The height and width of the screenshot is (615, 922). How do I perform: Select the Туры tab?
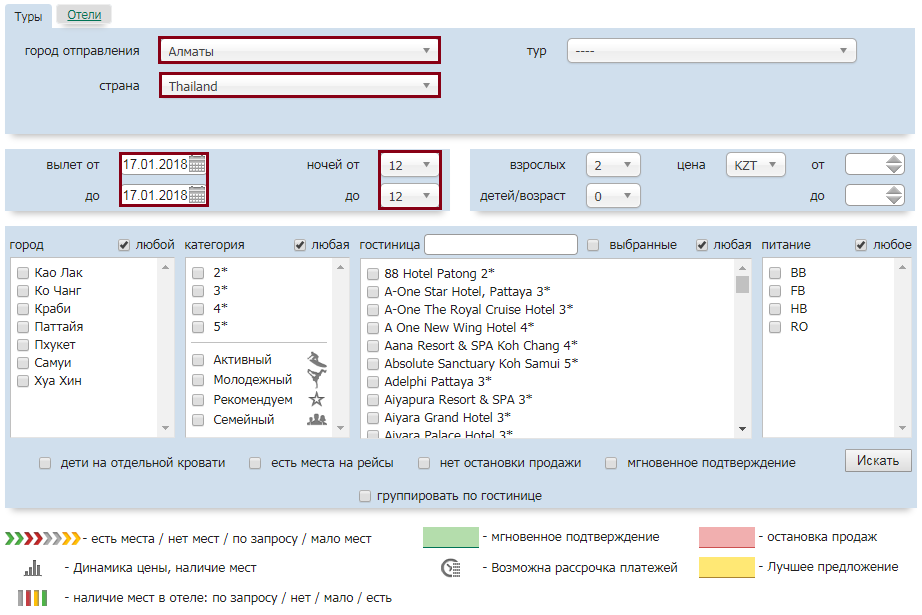click(27, 15)
